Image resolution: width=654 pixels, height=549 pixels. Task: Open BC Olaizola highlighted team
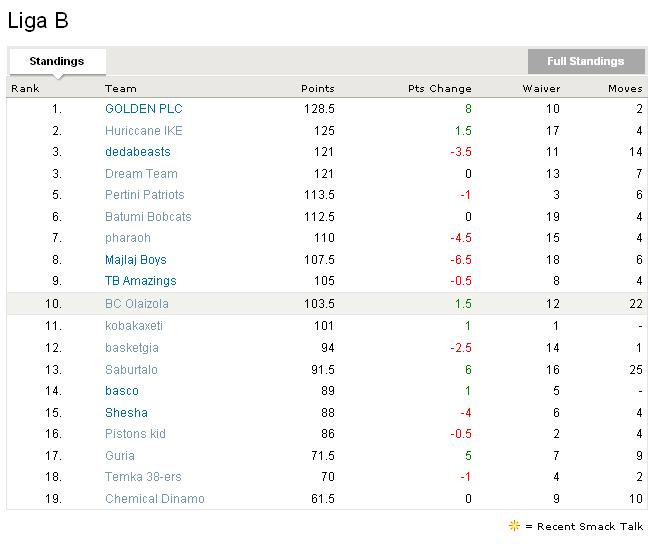(x=136, y=304)
